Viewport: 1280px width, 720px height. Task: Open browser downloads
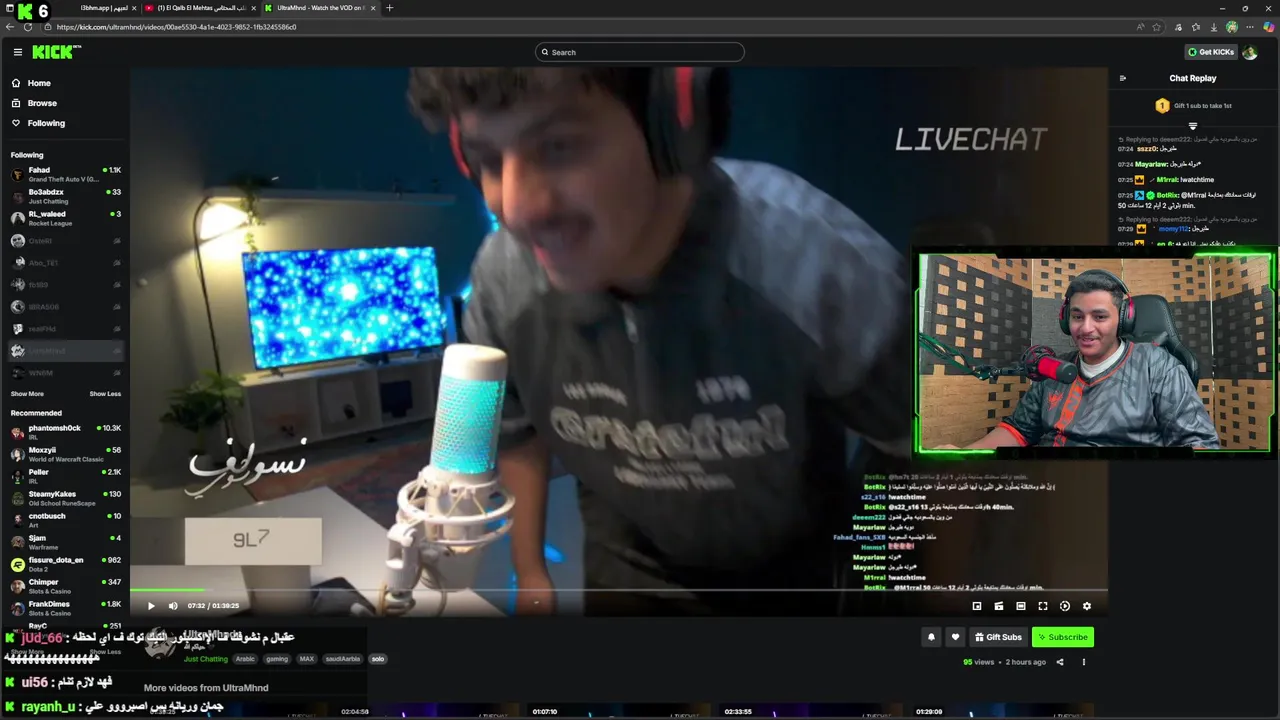coord(1213,27)
